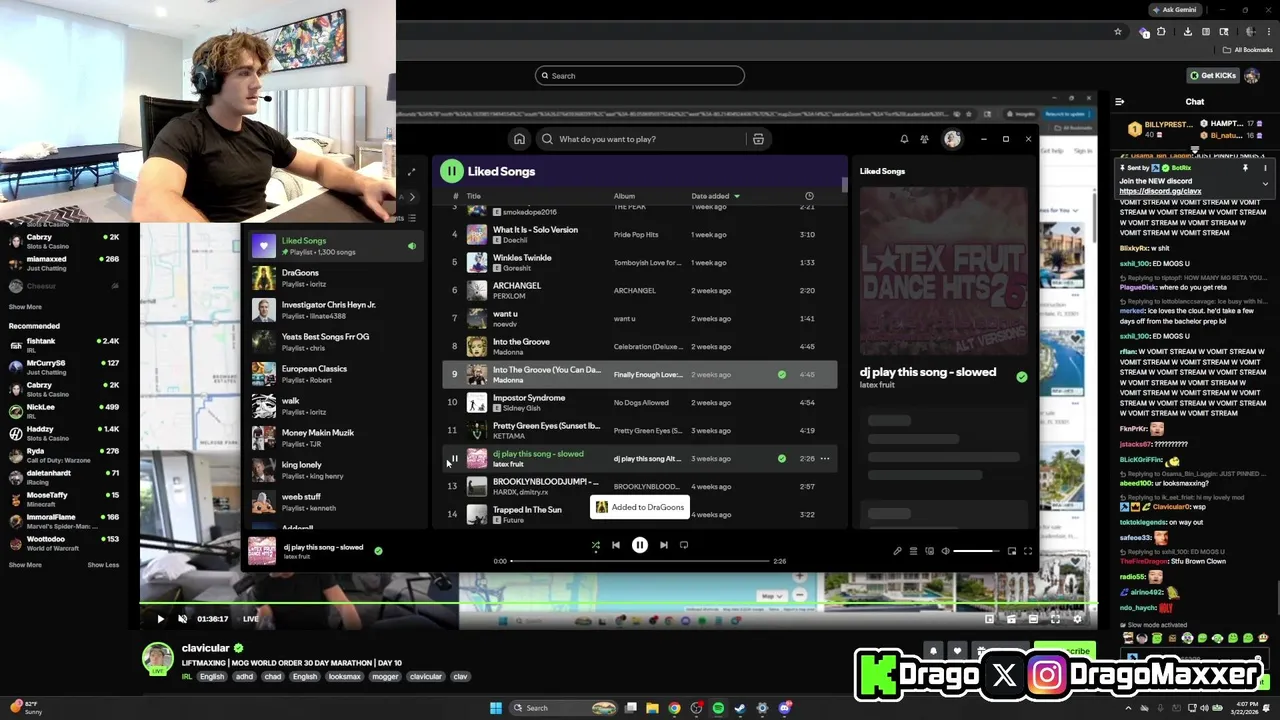Open the Spotify profile avatar

click(x=952, y=139)
